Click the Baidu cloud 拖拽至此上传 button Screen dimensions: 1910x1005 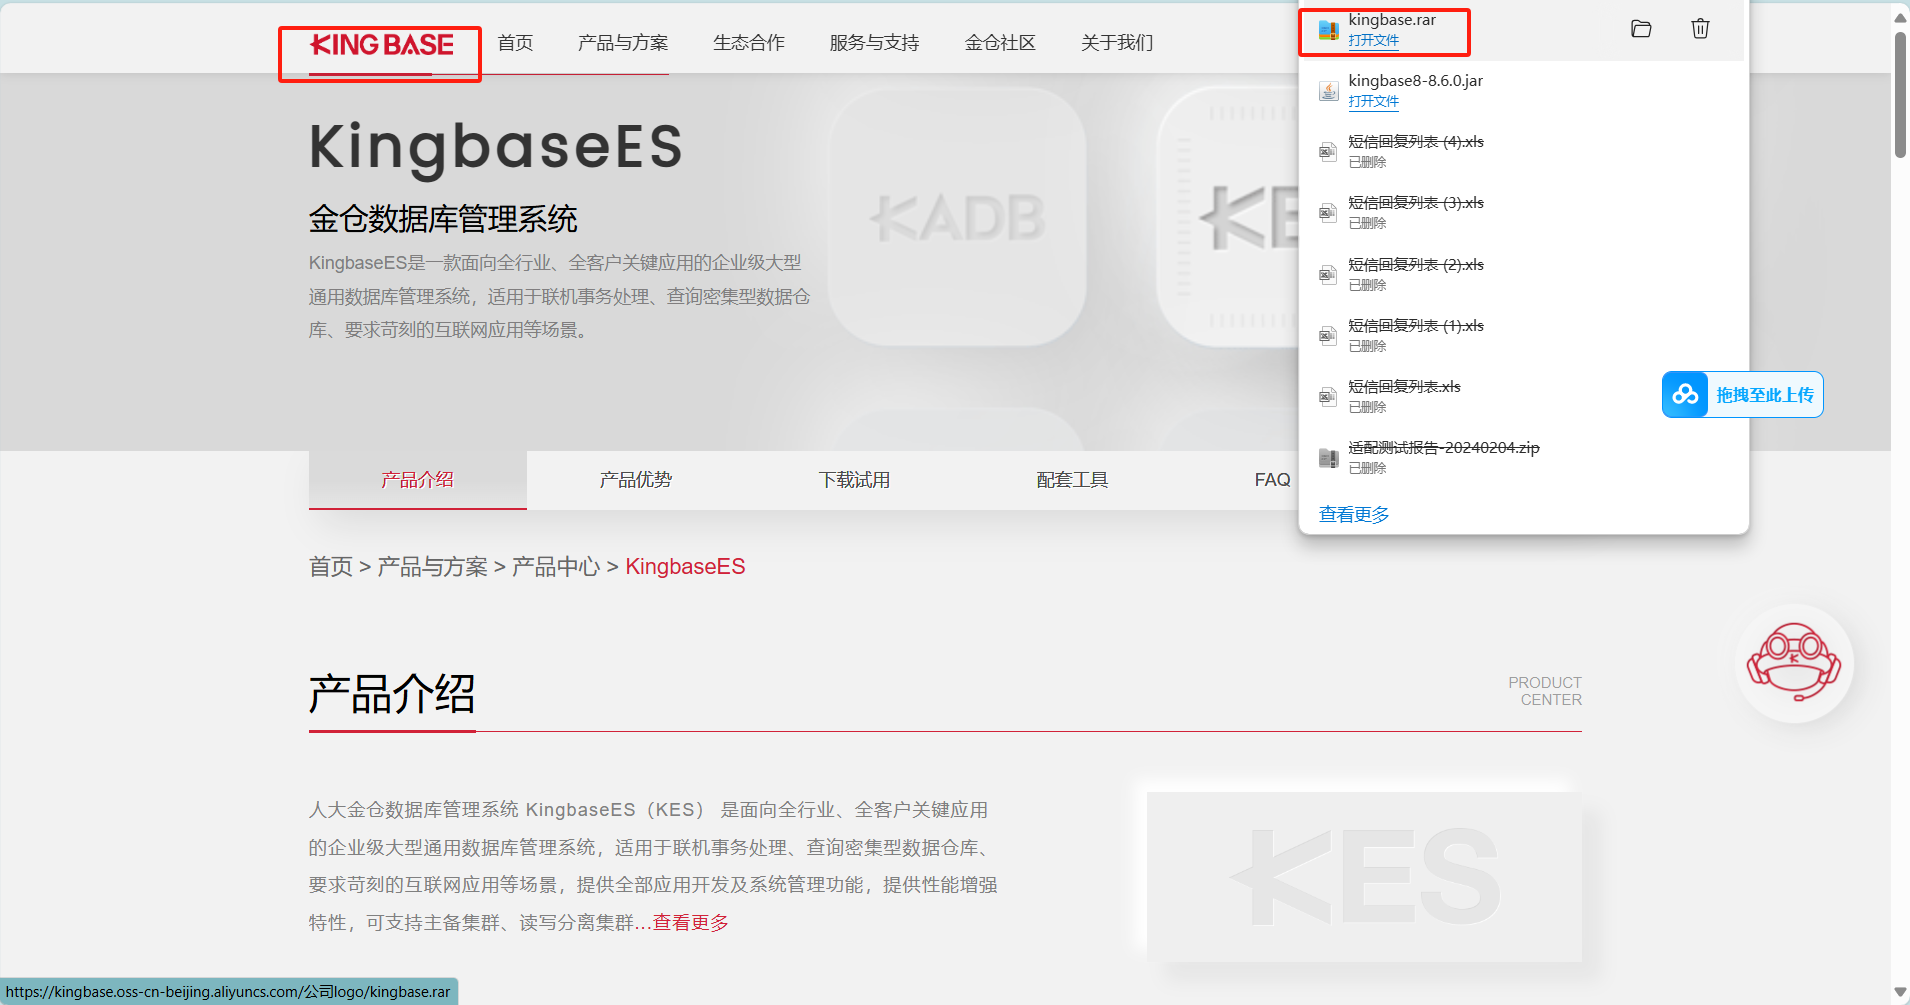pos(1743,395)
